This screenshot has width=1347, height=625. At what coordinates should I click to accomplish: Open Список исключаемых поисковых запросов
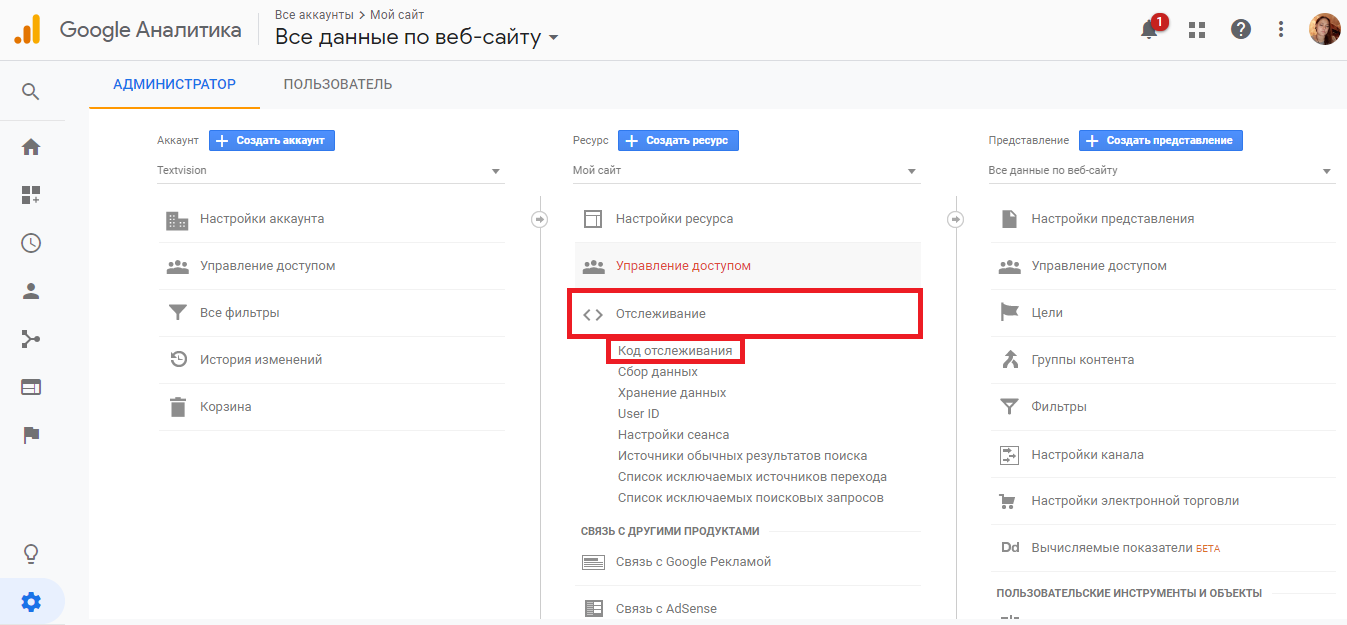(751, 498)
